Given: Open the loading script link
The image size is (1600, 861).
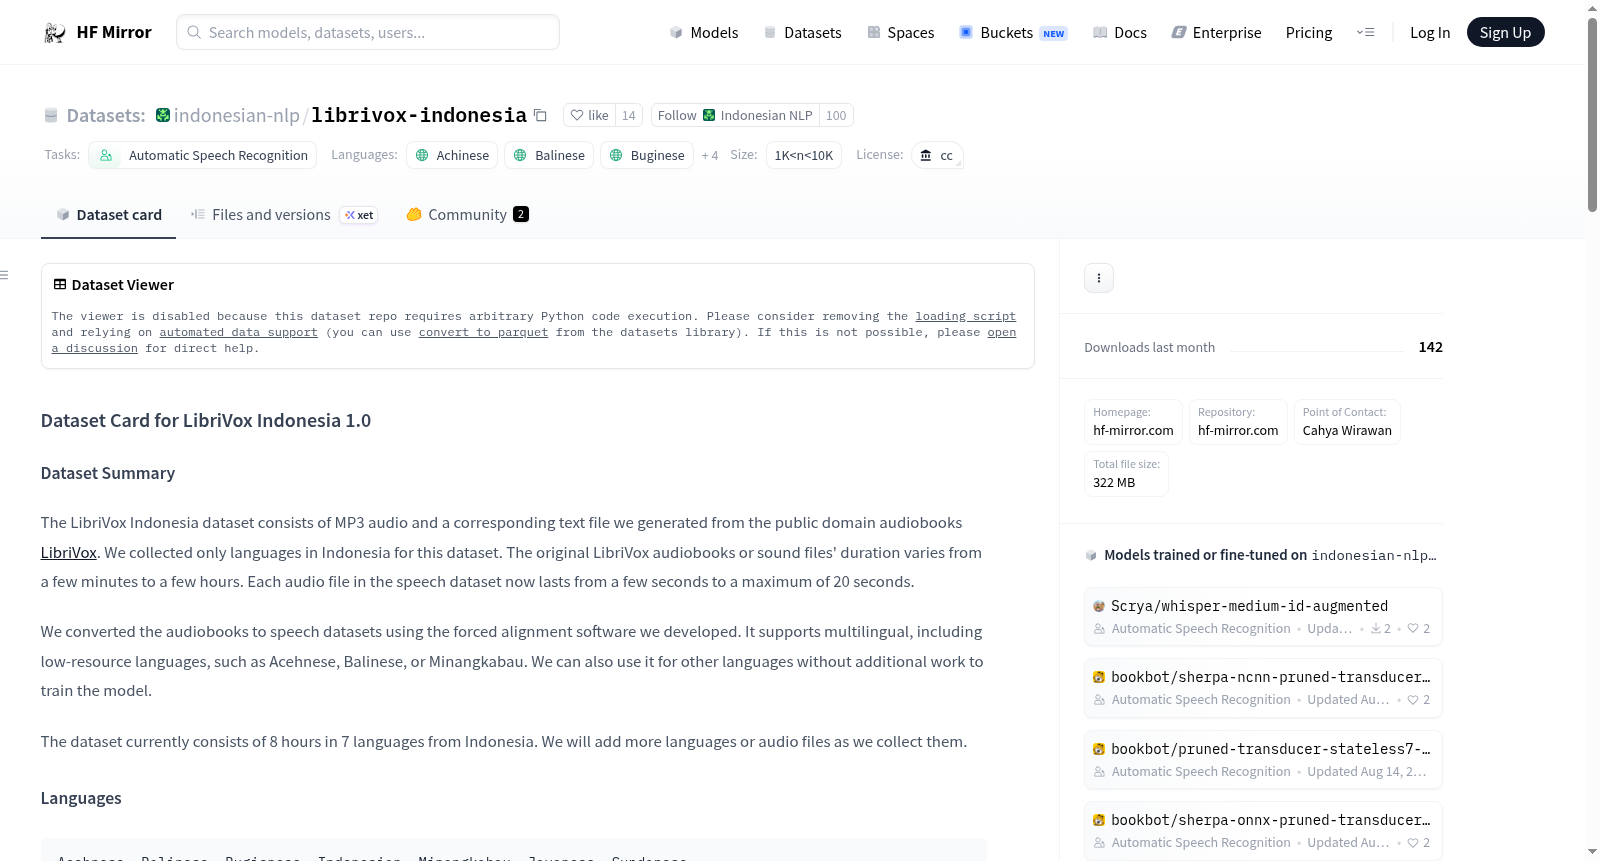Looking at the screenshot, I should (966, 316).
